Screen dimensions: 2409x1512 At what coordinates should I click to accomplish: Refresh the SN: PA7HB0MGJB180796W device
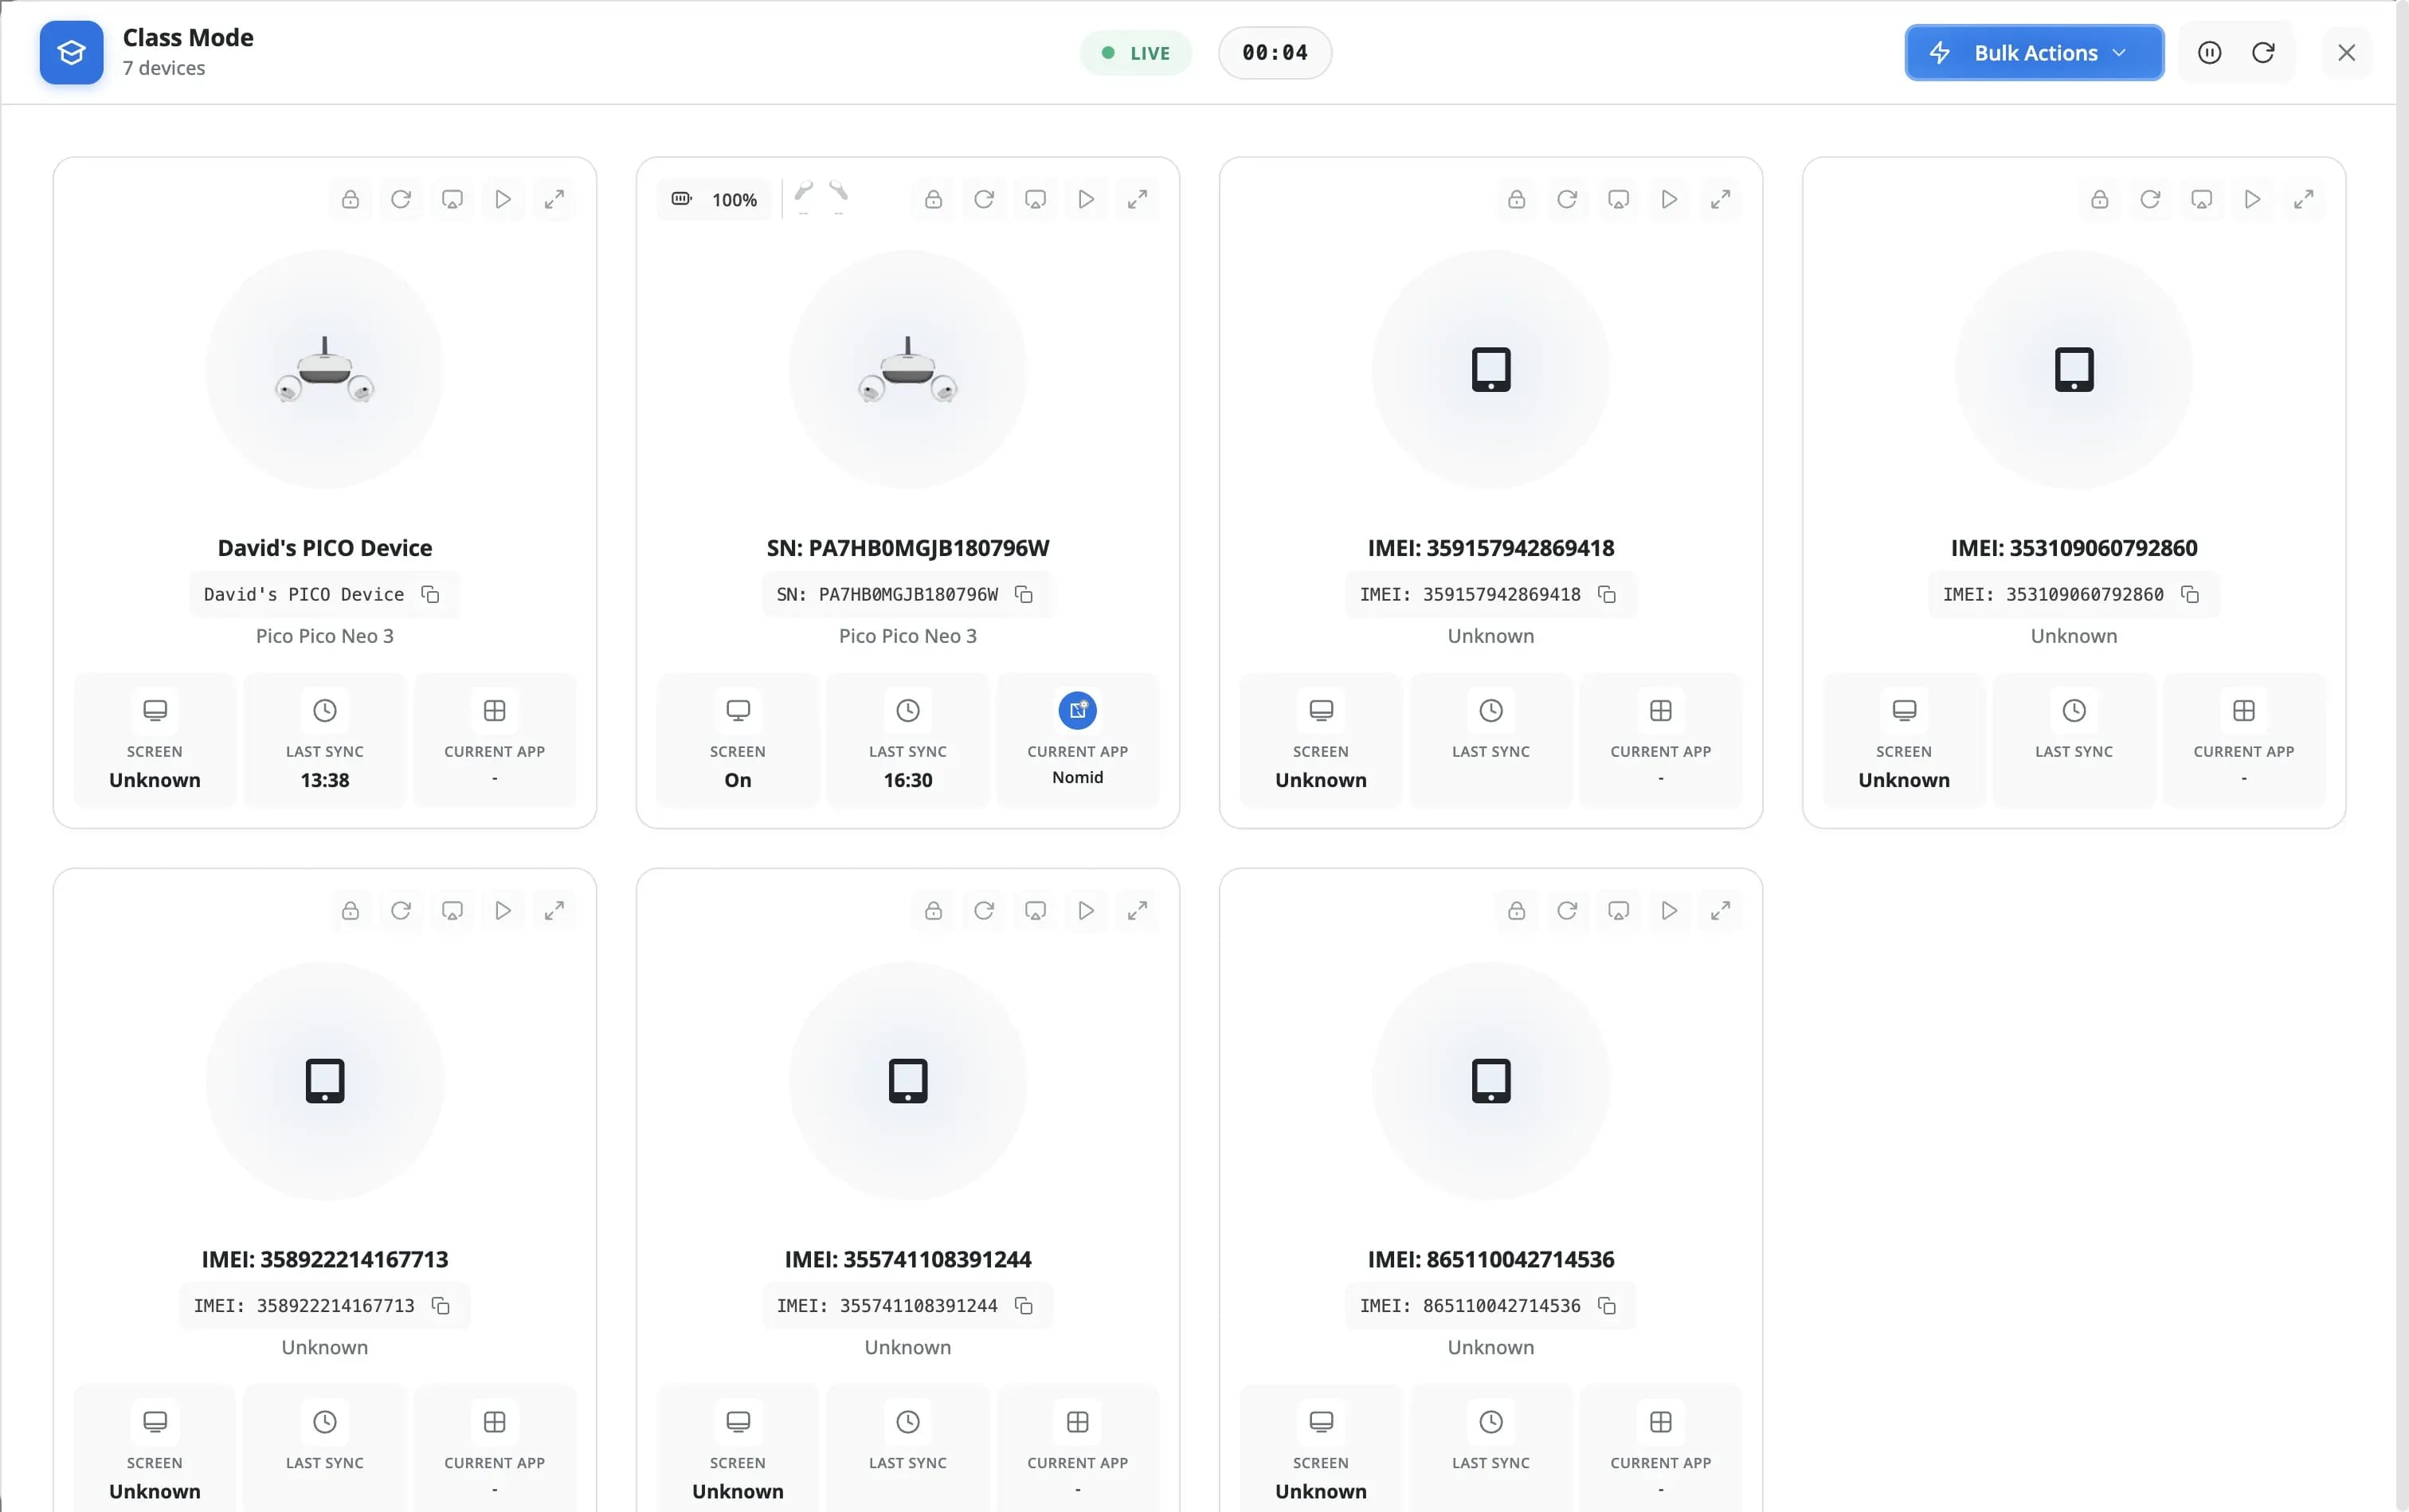tap(984, 199)
